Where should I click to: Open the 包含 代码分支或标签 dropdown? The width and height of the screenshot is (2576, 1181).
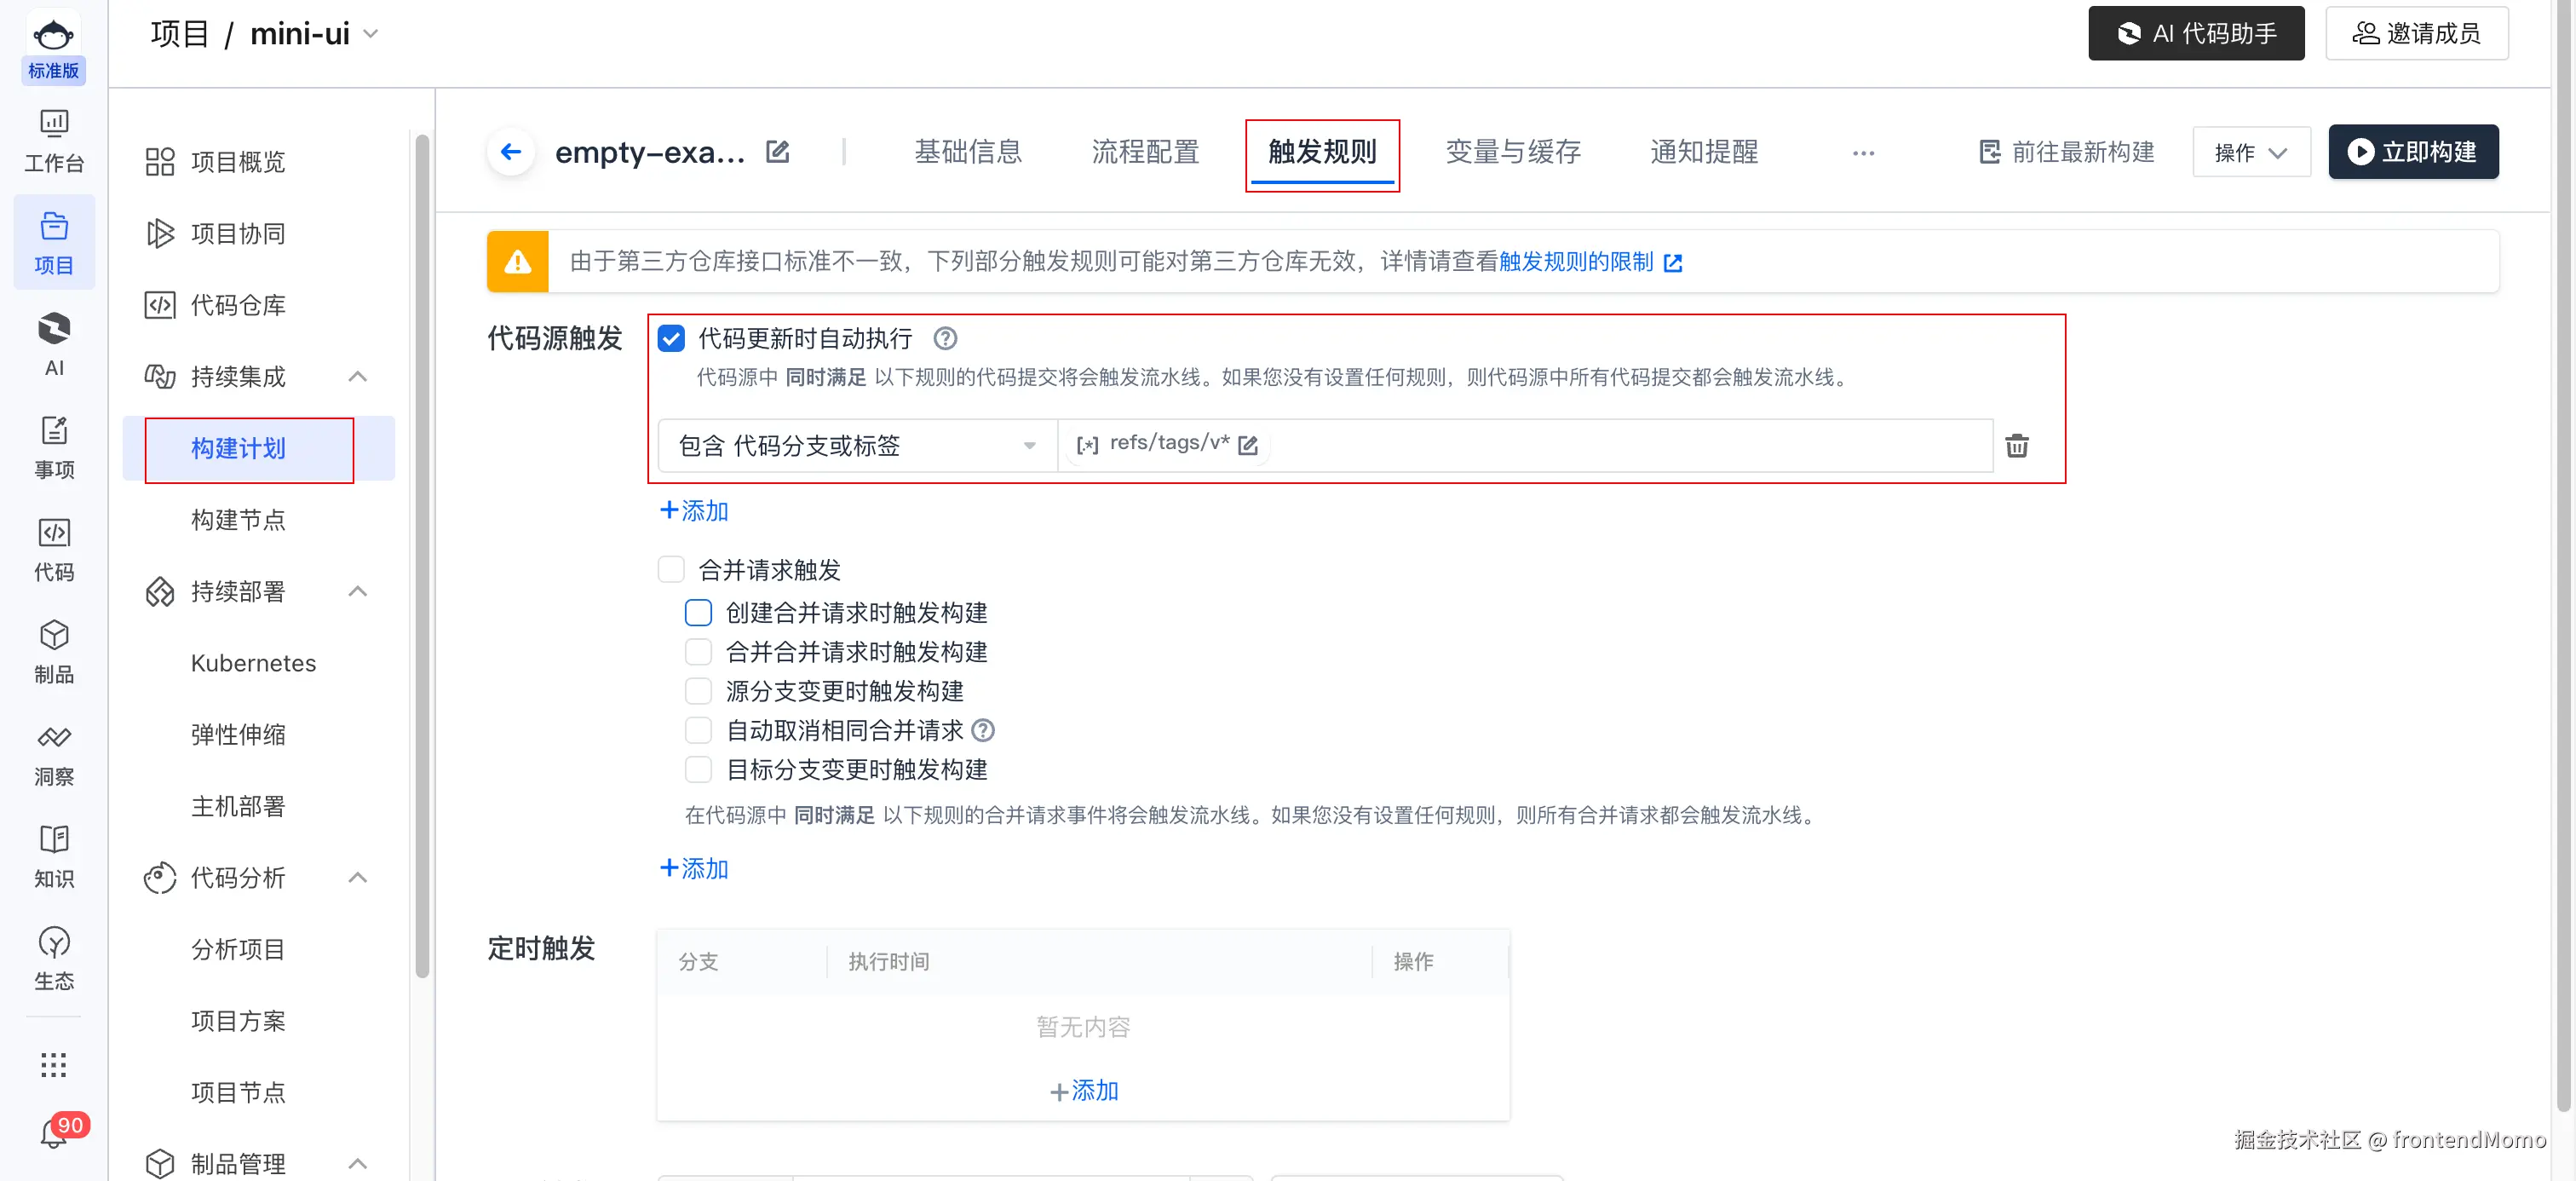click(856, 446)
